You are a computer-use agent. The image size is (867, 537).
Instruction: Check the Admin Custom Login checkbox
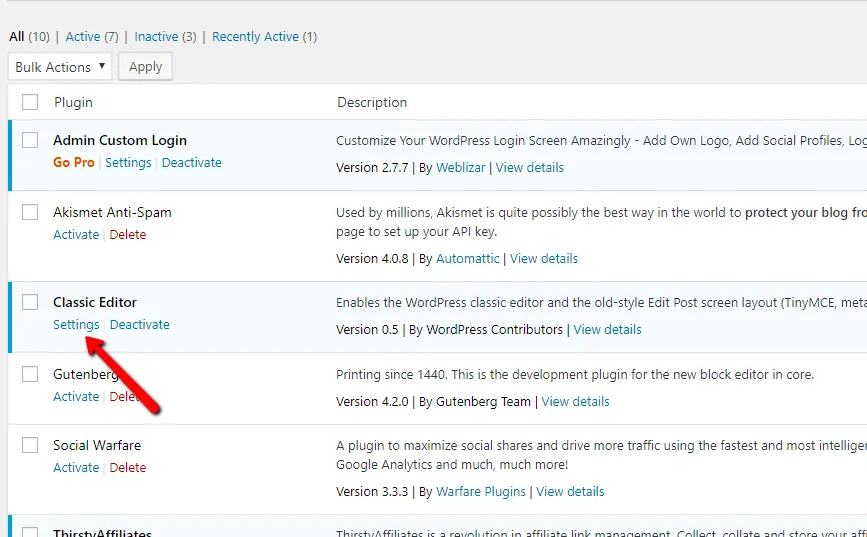tap(30, 140)
